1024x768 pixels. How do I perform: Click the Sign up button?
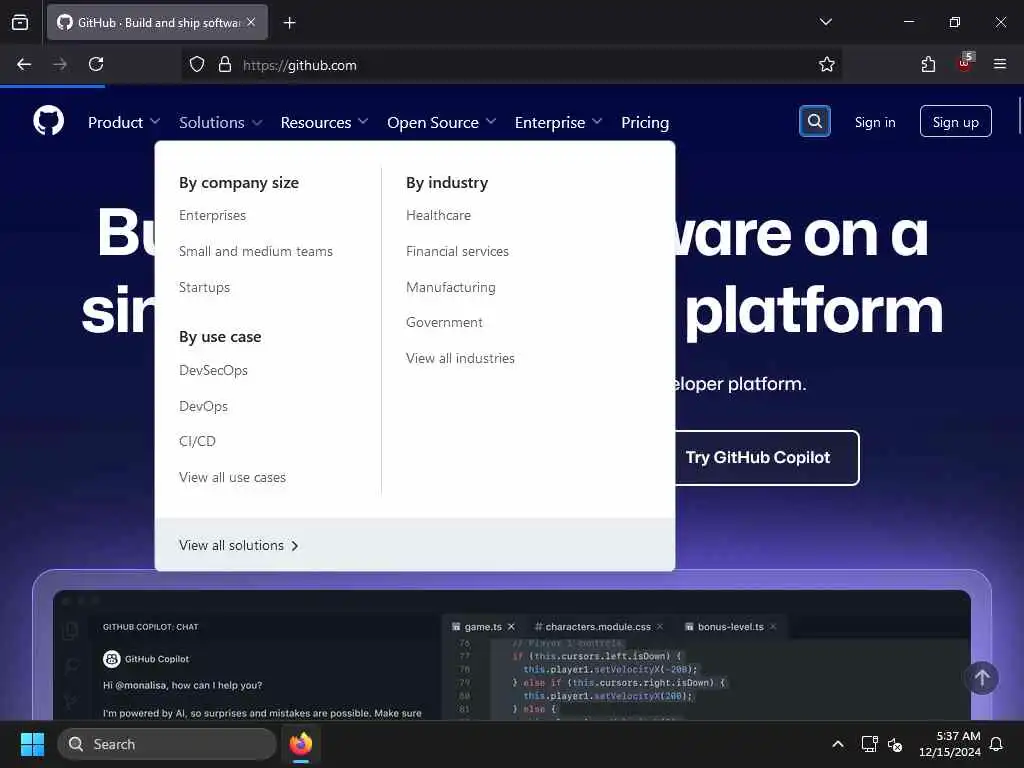click(x=955, y=121)
